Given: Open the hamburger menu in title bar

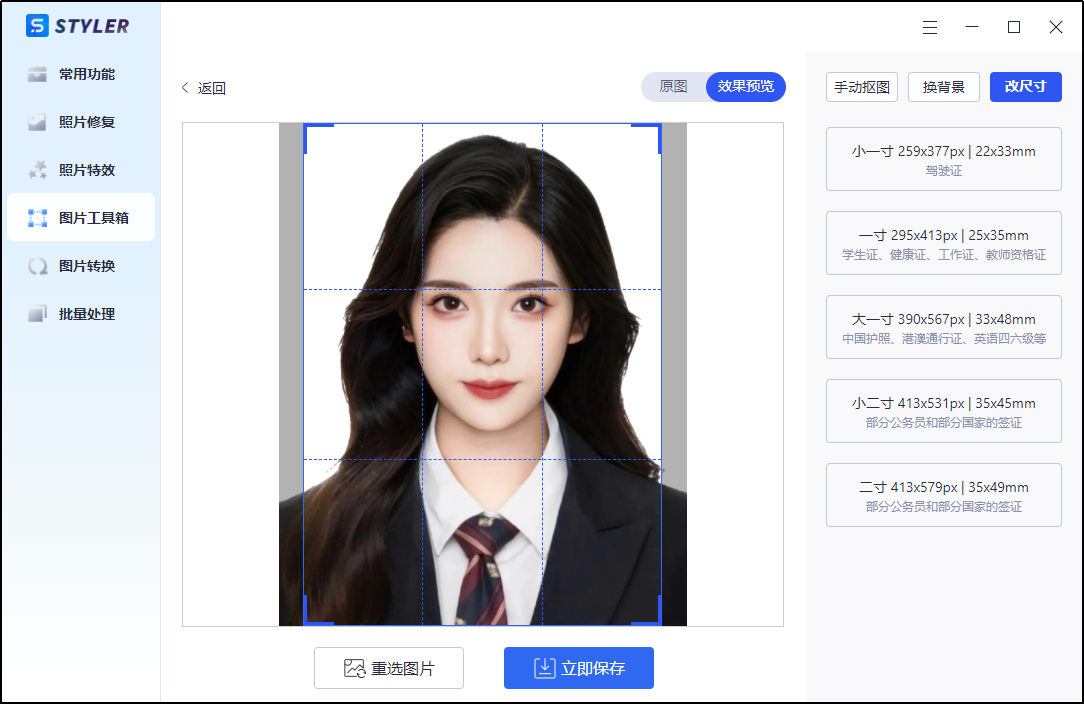Looking at the screenshot, I should [930, 28].
